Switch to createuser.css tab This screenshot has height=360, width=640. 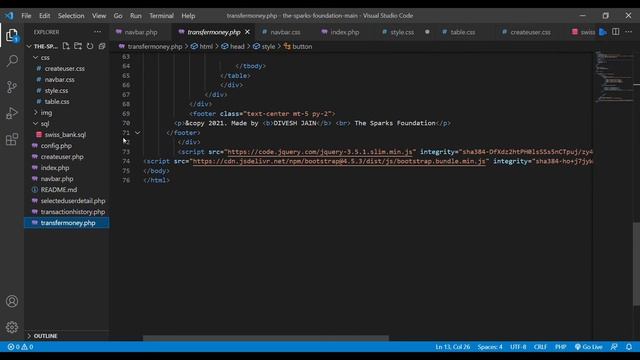(530, 32)
